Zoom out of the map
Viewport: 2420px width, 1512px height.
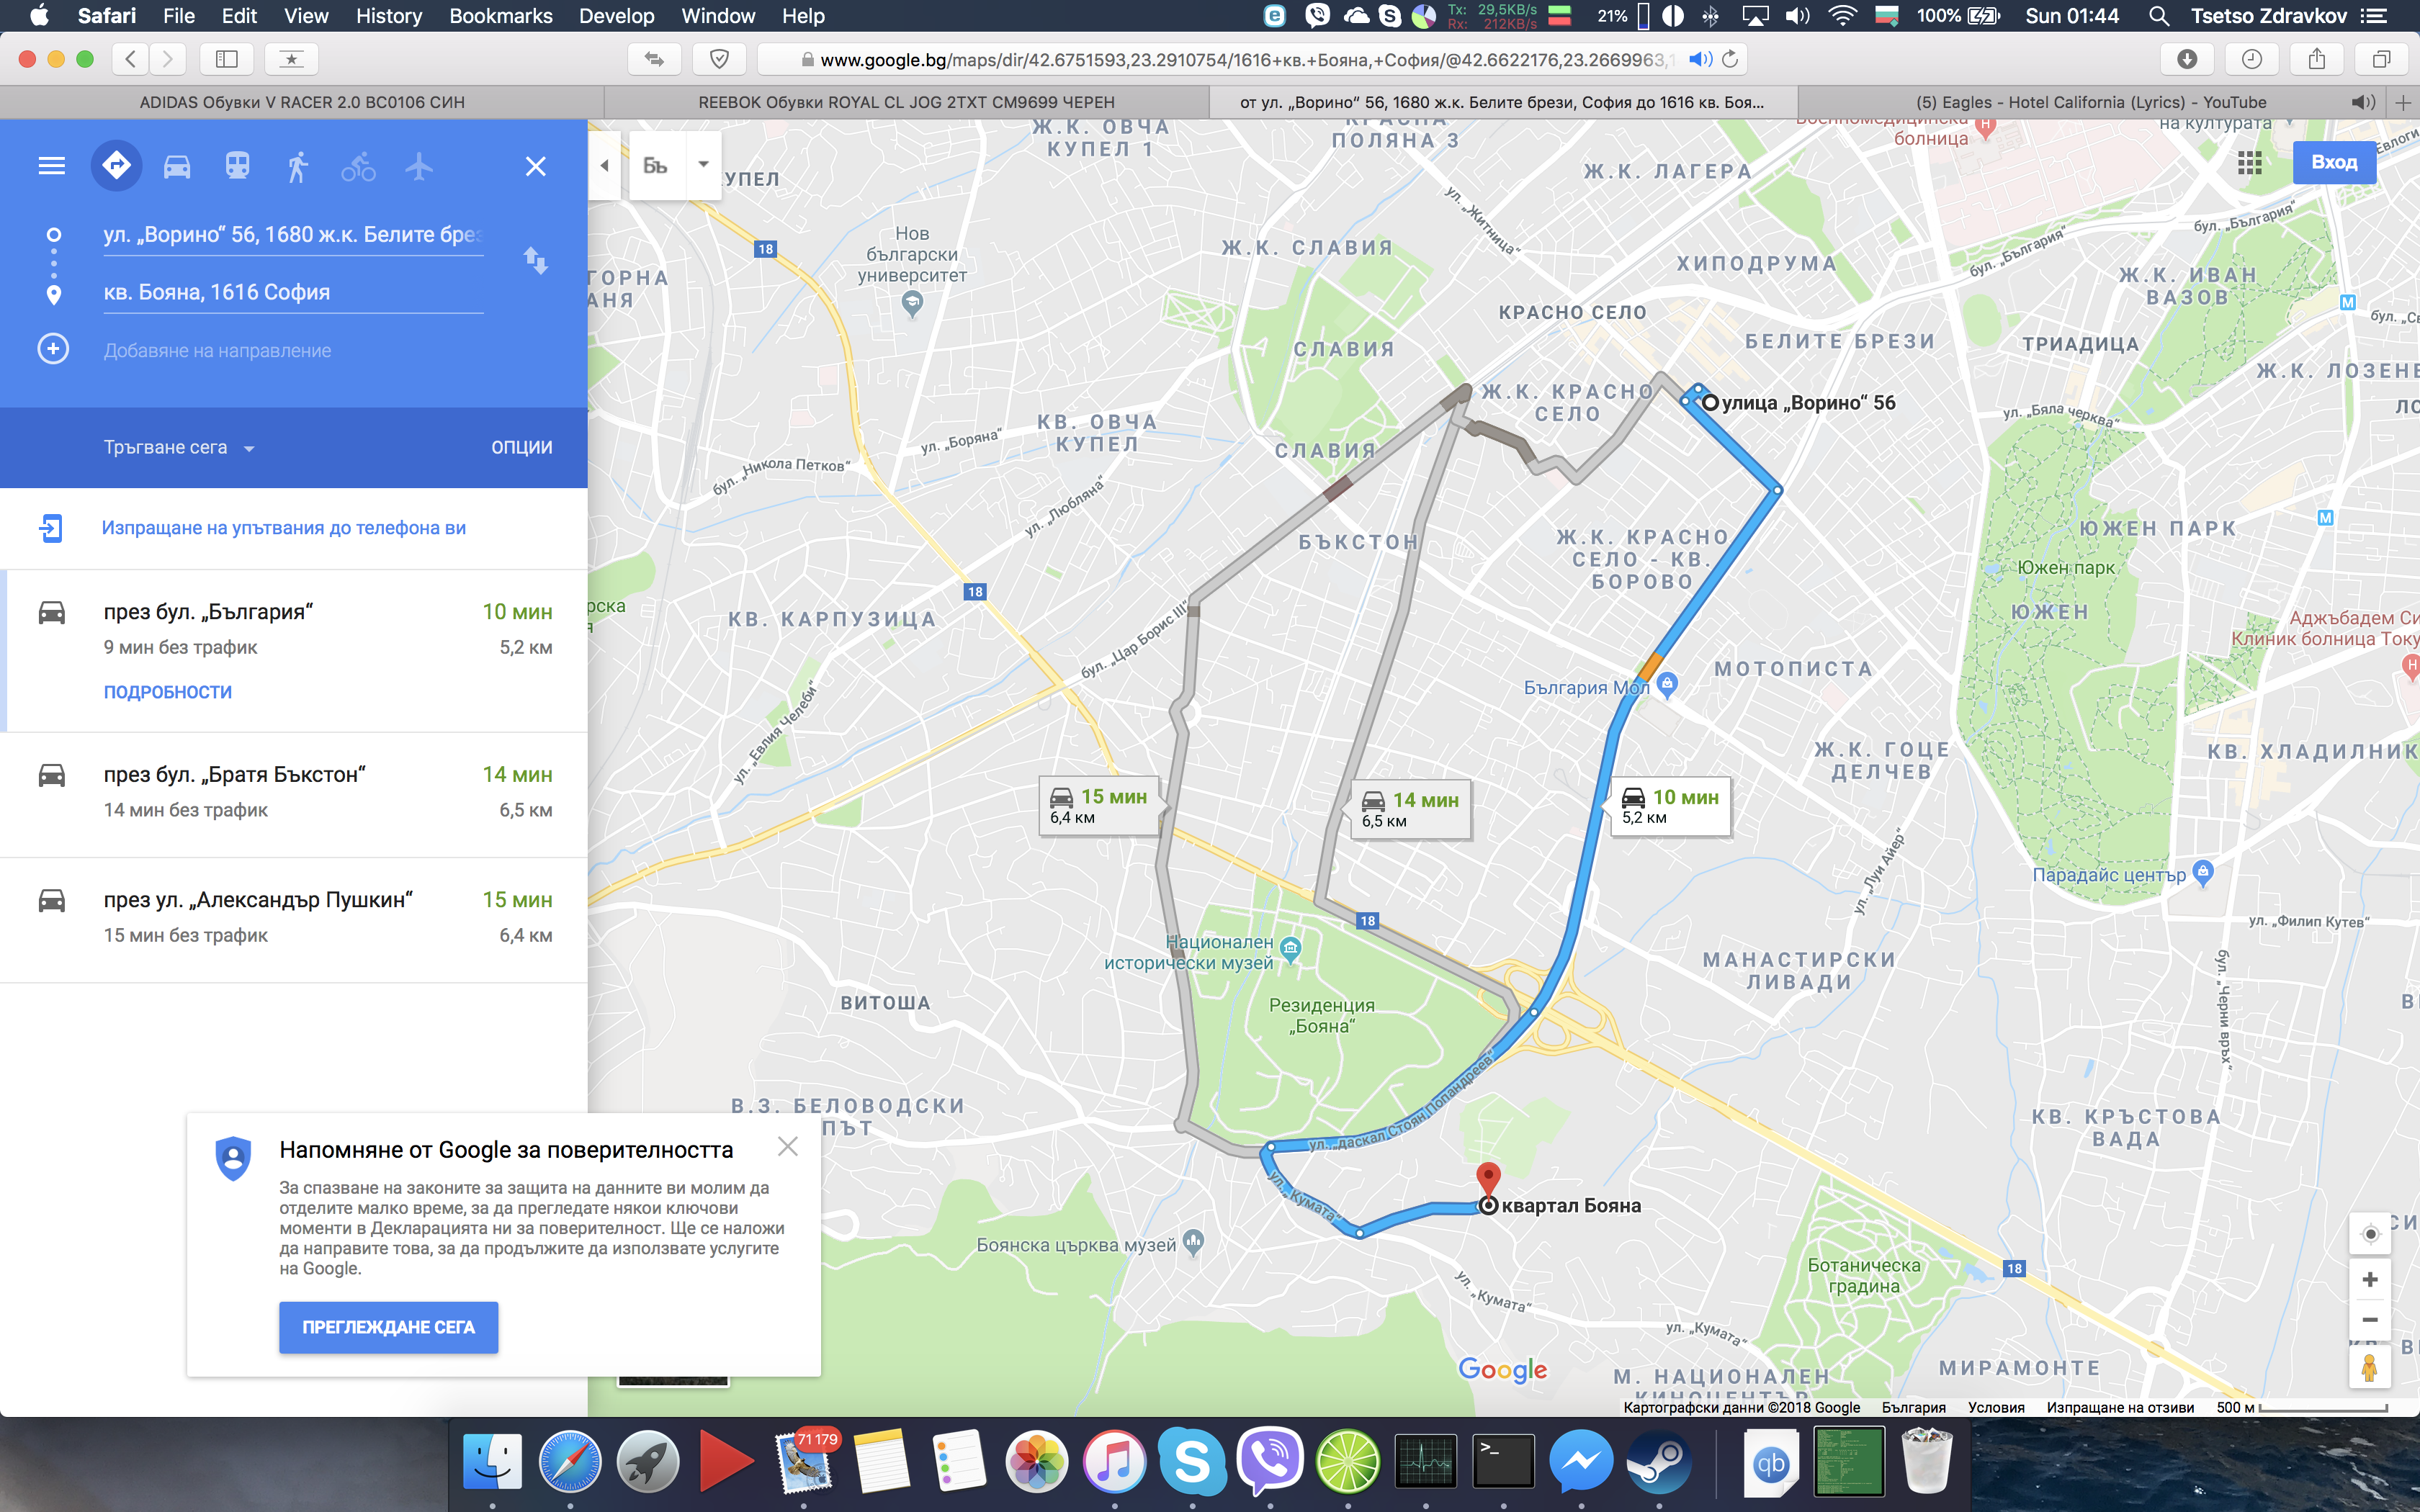click(2369, 1320)
